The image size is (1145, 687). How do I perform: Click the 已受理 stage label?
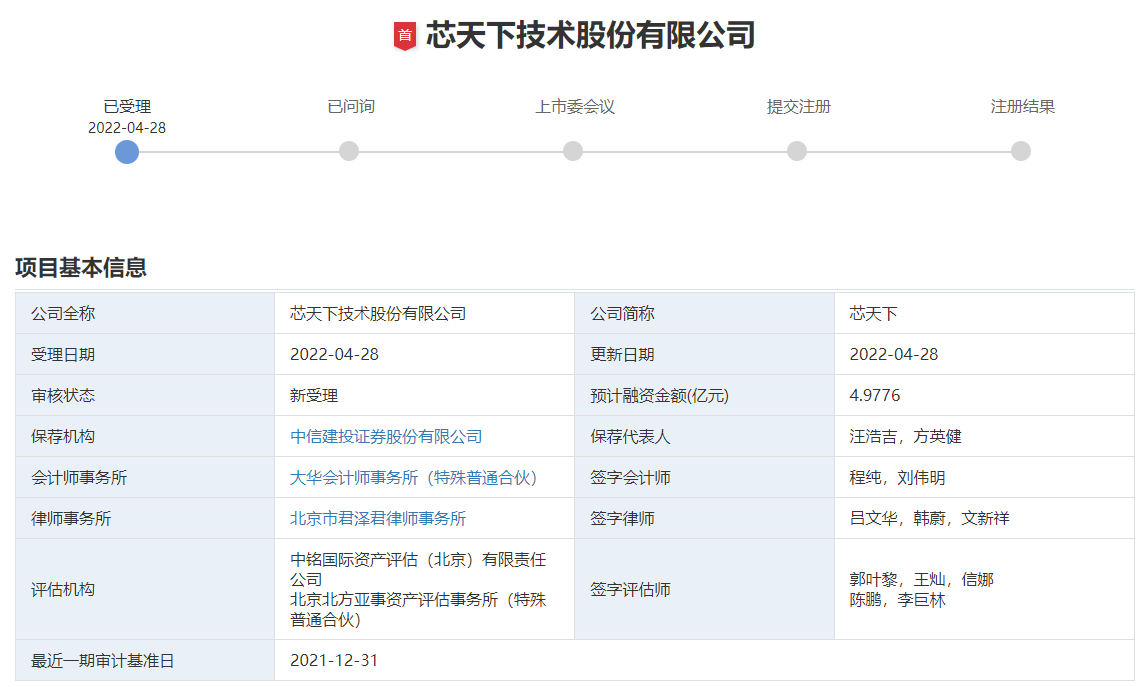[127, 107]
